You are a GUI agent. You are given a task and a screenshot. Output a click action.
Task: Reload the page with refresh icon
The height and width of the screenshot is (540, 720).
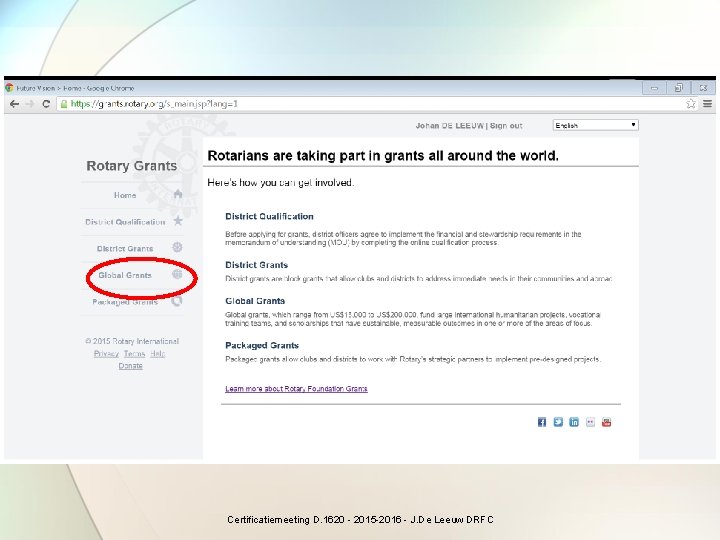tap(46, 104)
